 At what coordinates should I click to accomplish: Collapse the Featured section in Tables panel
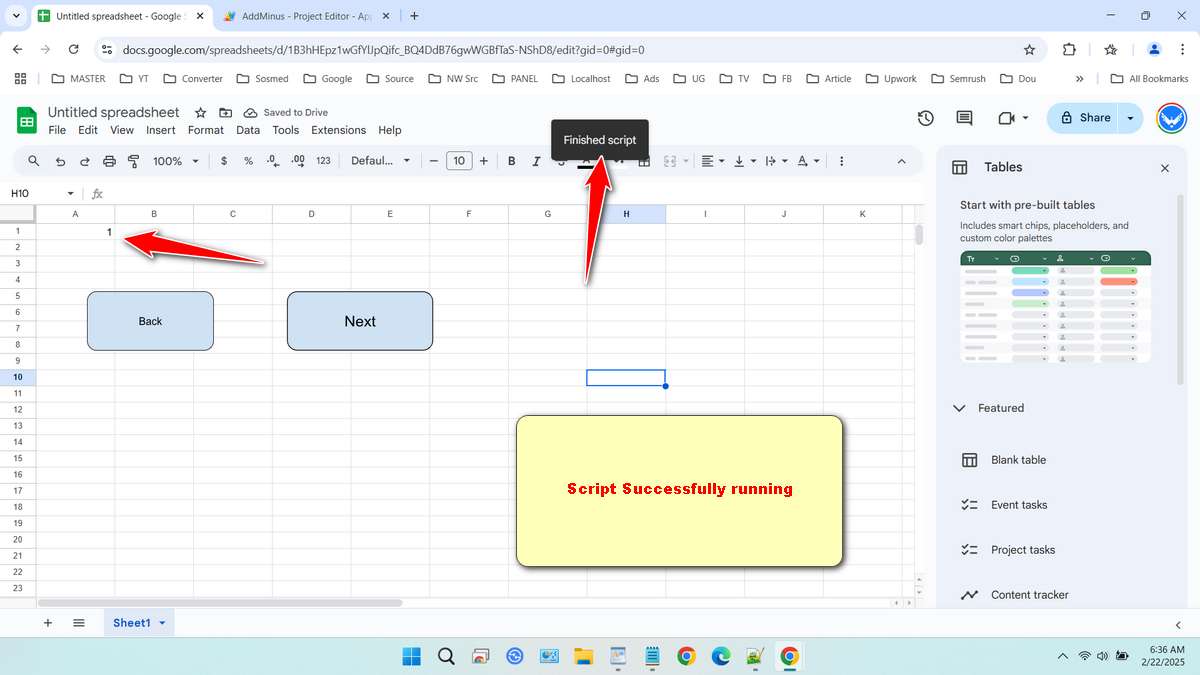tap(959, 408)
